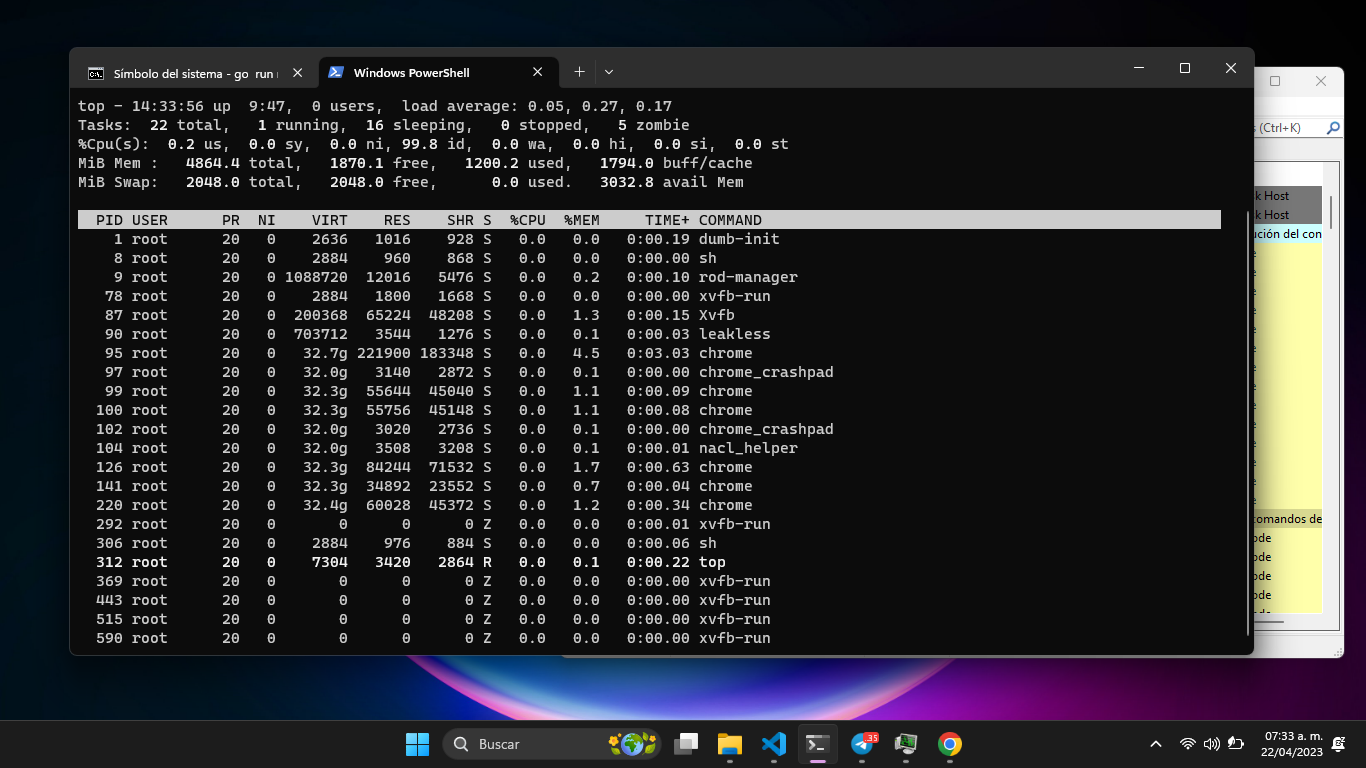1366x768 pixels.
Task: Open a new terminal tab with the plus icon
Action: 578,71
